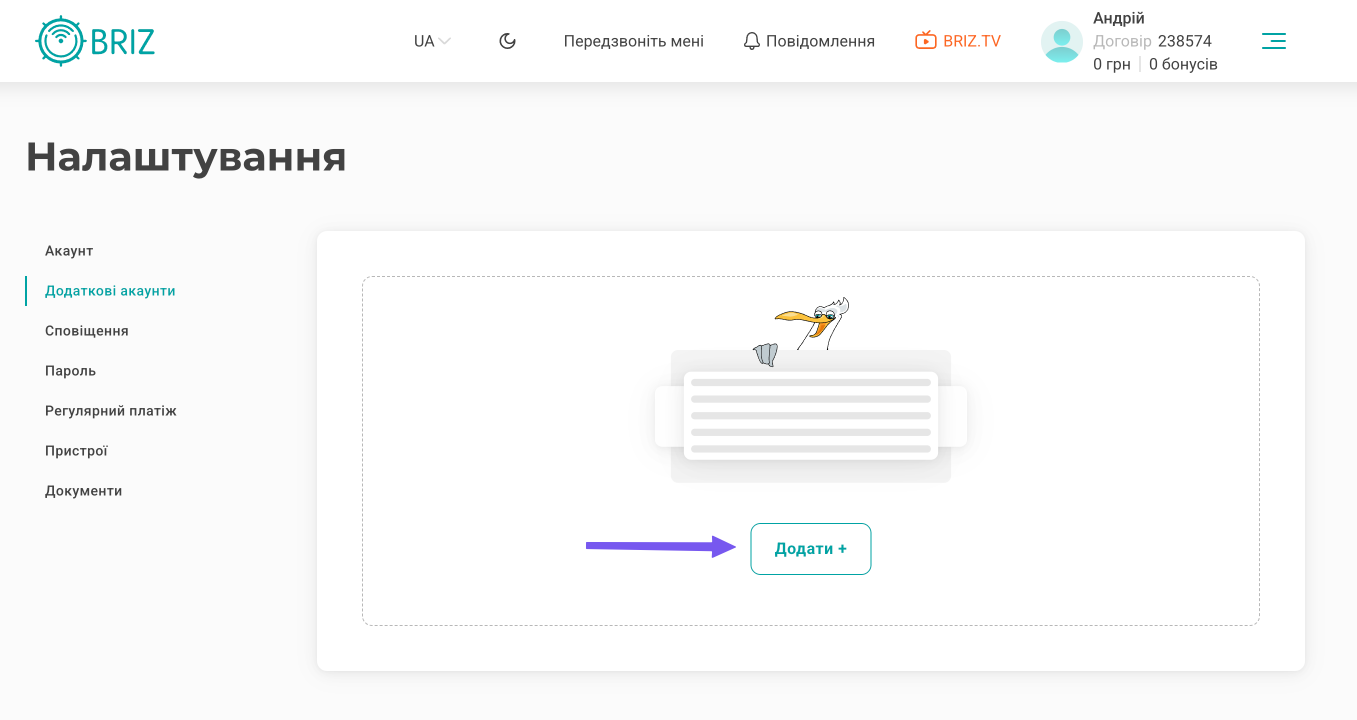Open BRIZ.TV via the orange TV icon

coord(926,41)
